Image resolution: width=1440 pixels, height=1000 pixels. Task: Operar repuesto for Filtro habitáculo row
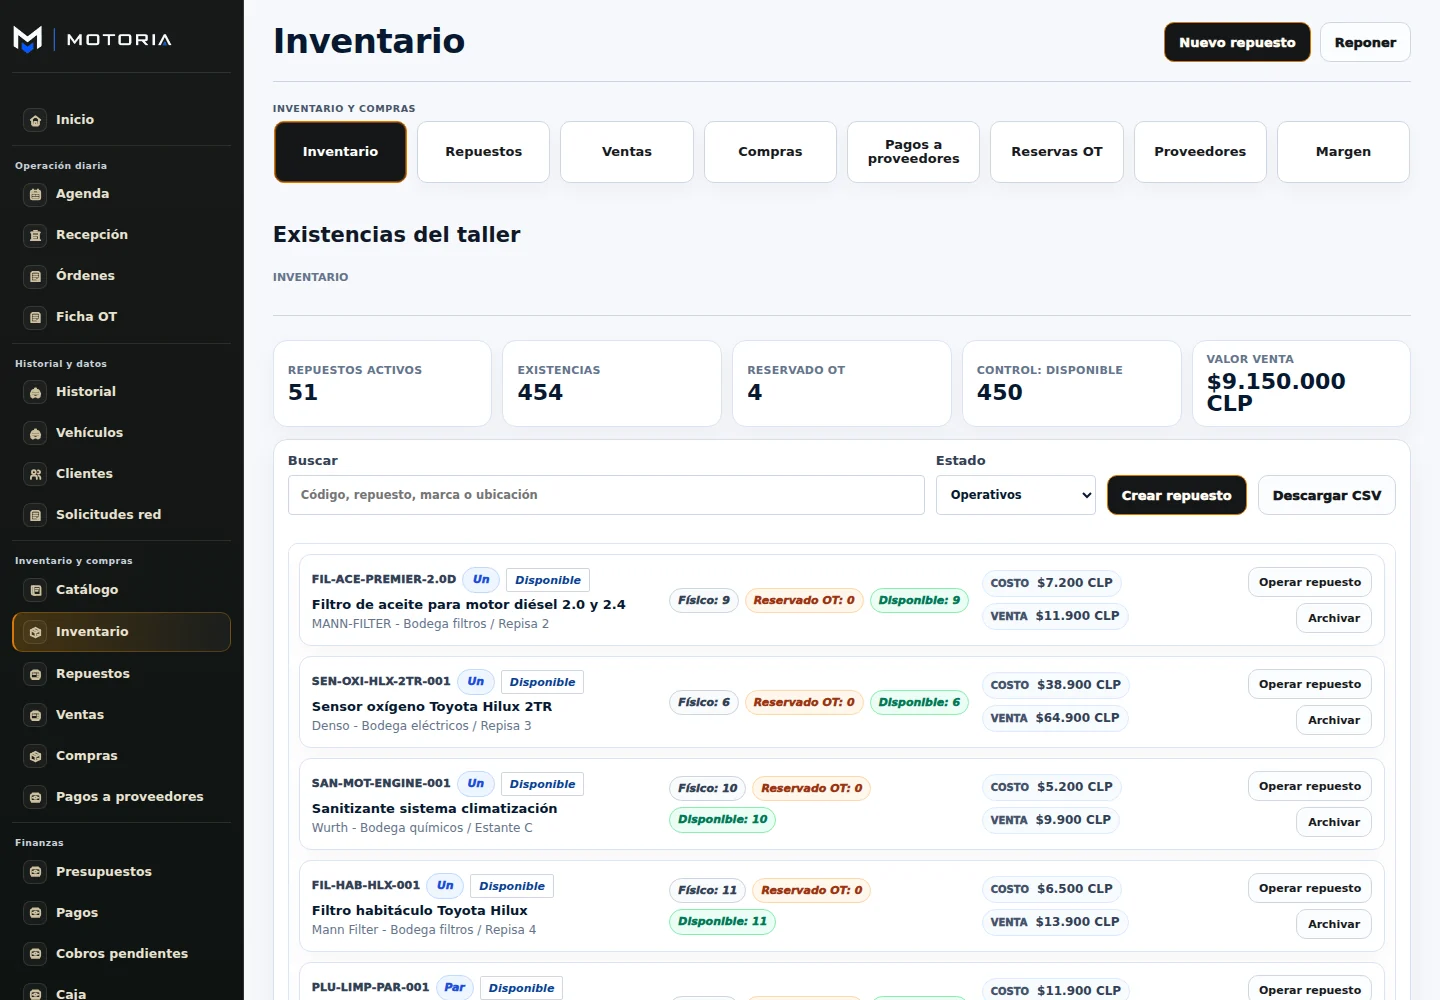1310,888
